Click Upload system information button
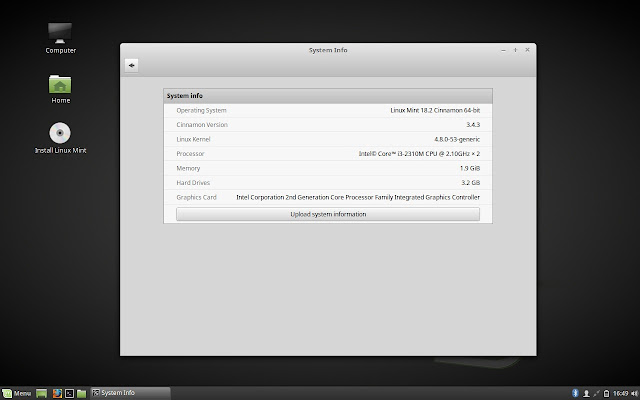 328,214
